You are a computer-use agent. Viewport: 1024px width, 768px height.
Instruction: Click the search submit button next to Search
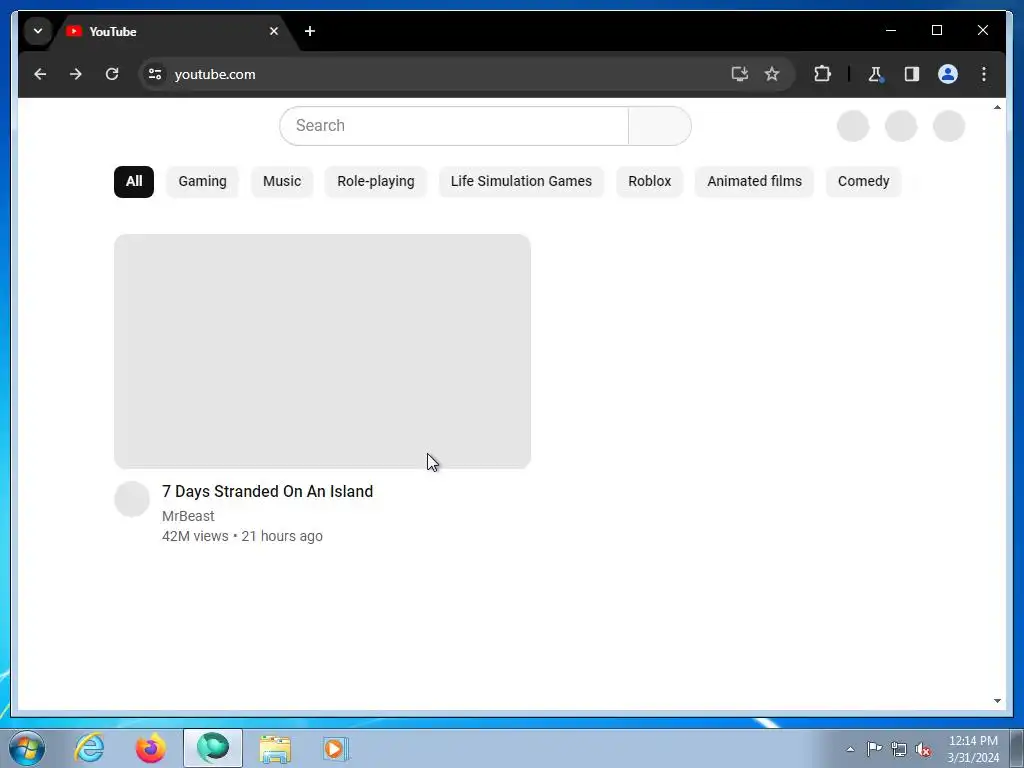coord(660,125)
